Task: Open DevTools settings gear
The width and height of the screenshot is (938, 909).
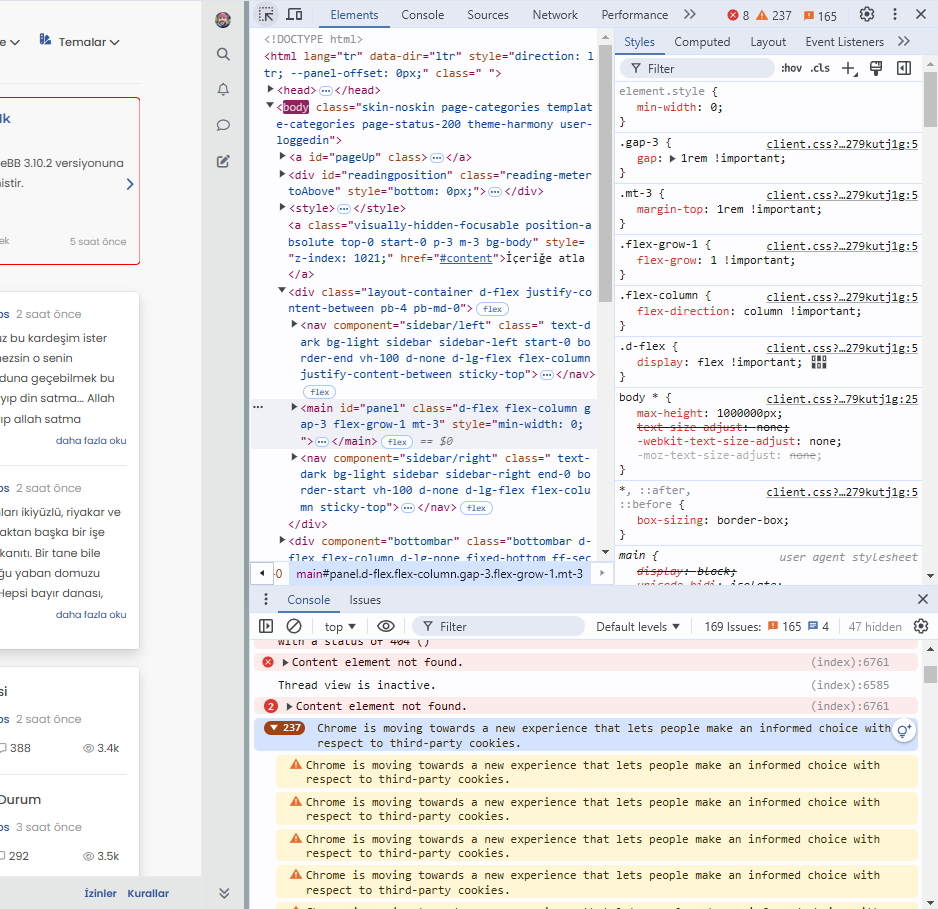Action: (867, 14)
